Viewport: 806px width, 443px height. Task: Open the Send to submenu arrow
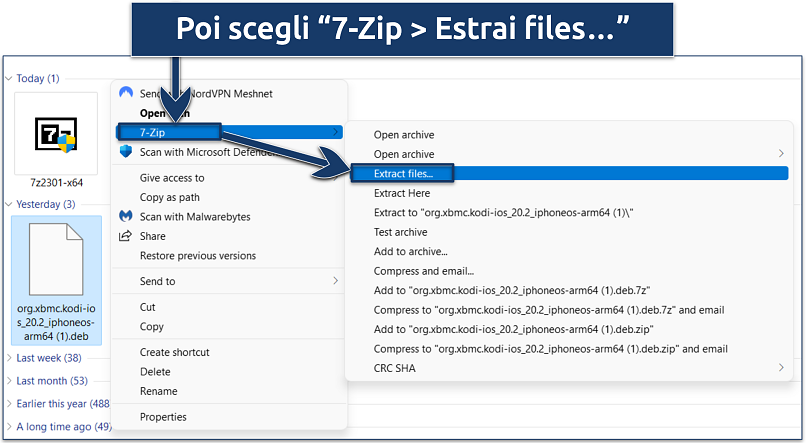pyautogui.click(x=335, y=281)
